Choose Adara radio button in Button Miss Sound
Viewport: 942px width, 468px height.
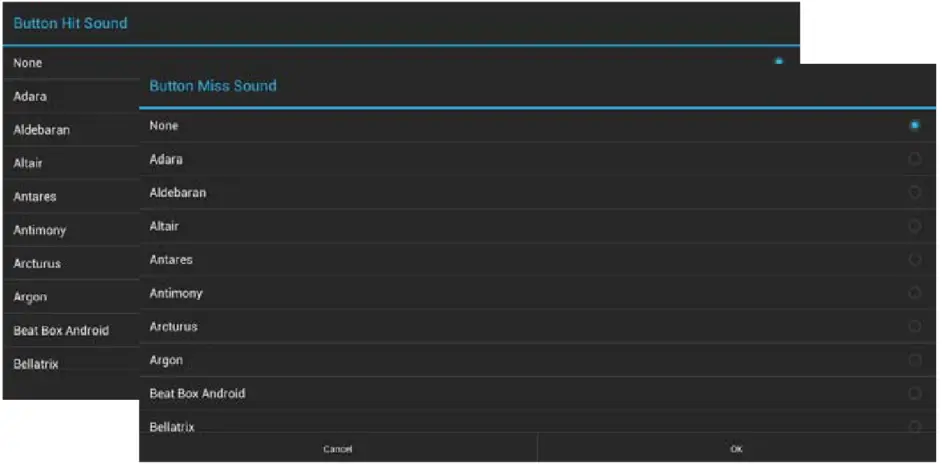click(x=914, y=159)
